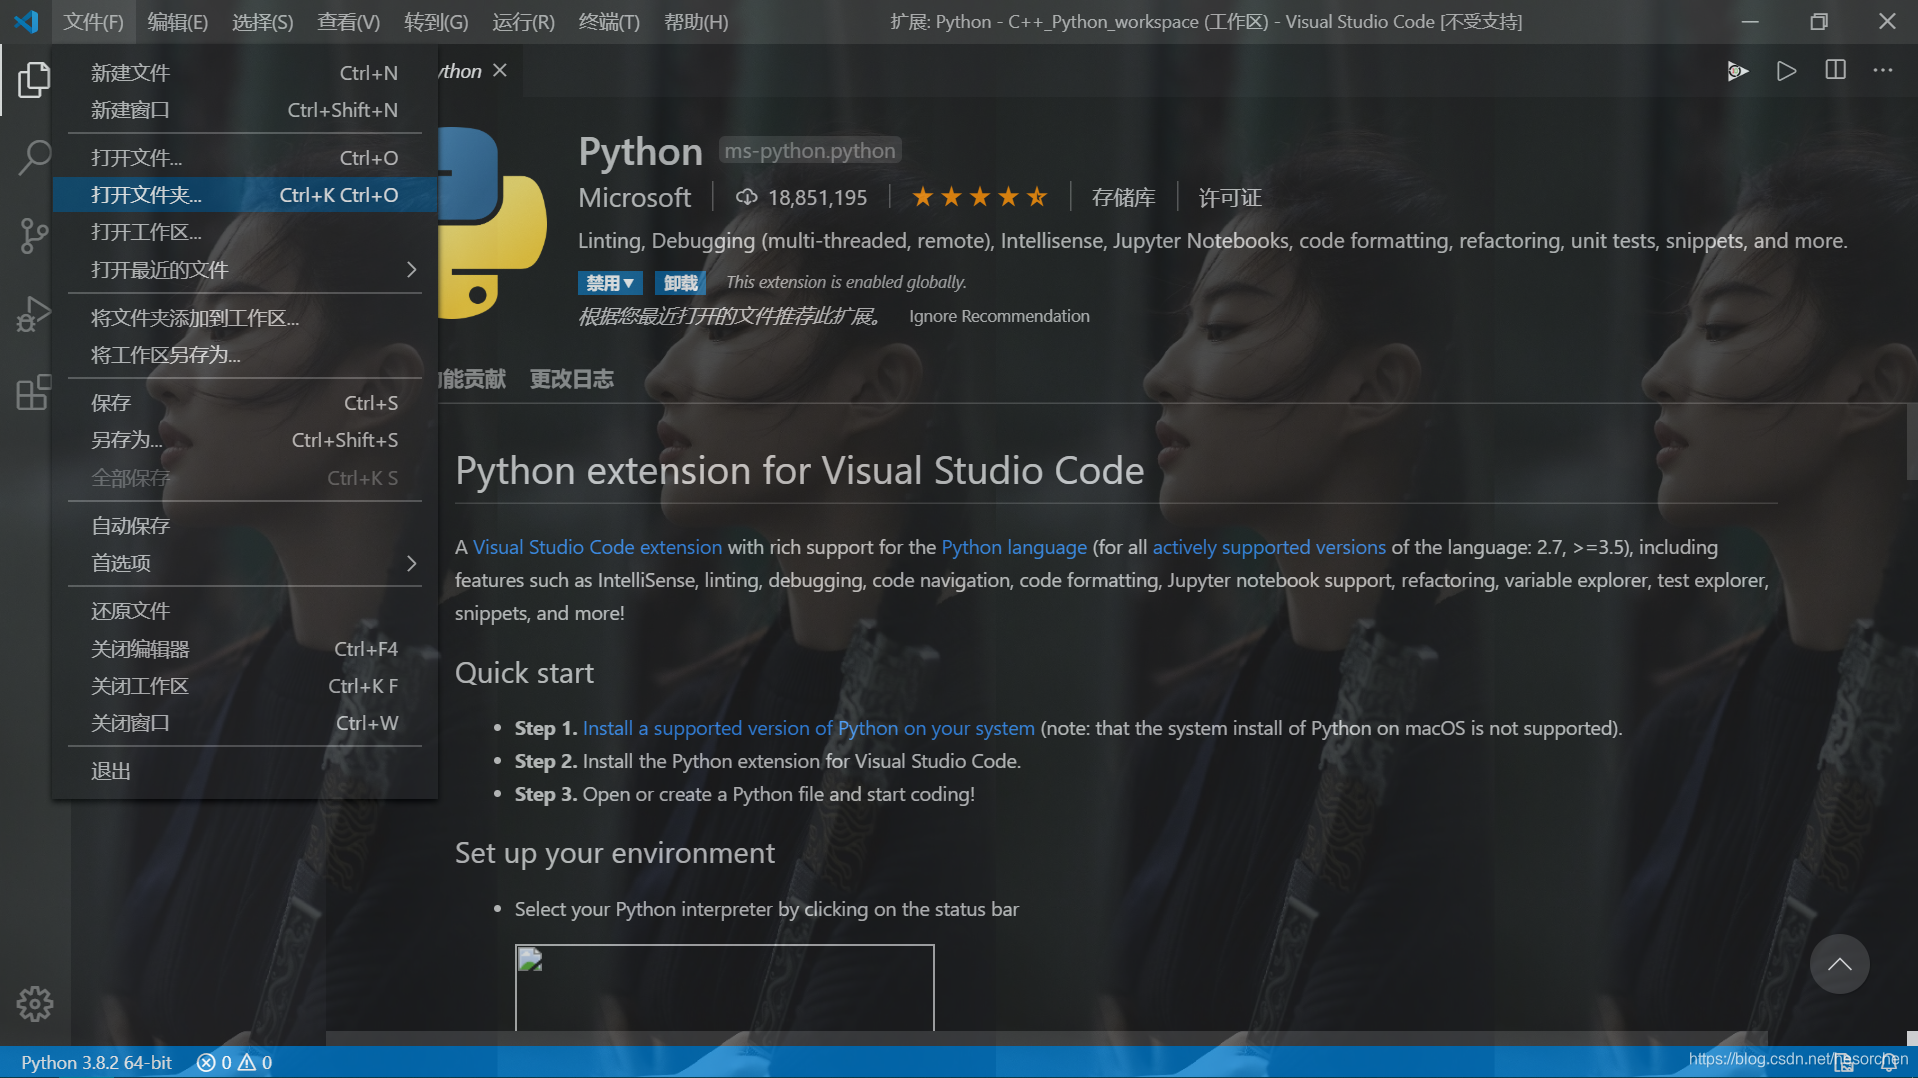Switch to the 功能贡献 tab
The height and width of the screenshot is (1078, 1918).
(x=472, y=379)
